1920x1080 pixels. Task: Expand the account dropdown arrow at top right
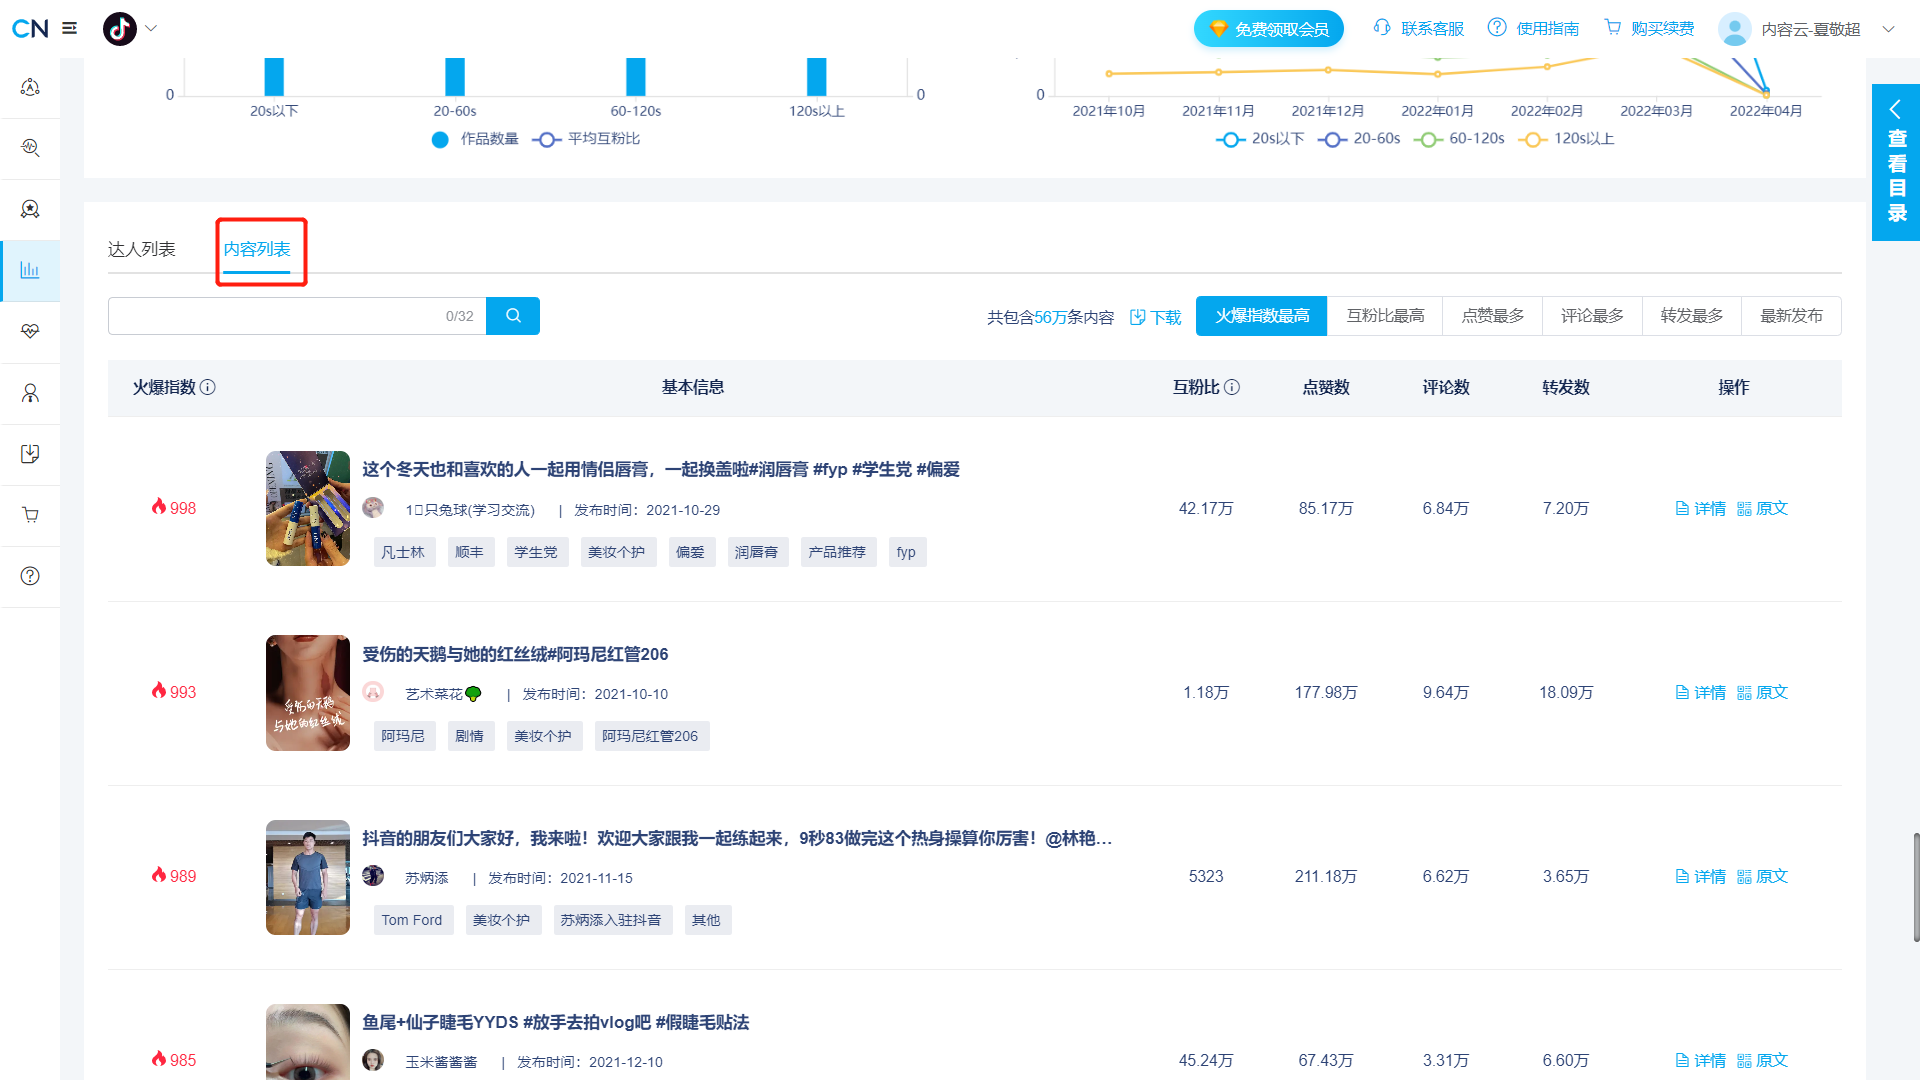tap(1888, 29)
